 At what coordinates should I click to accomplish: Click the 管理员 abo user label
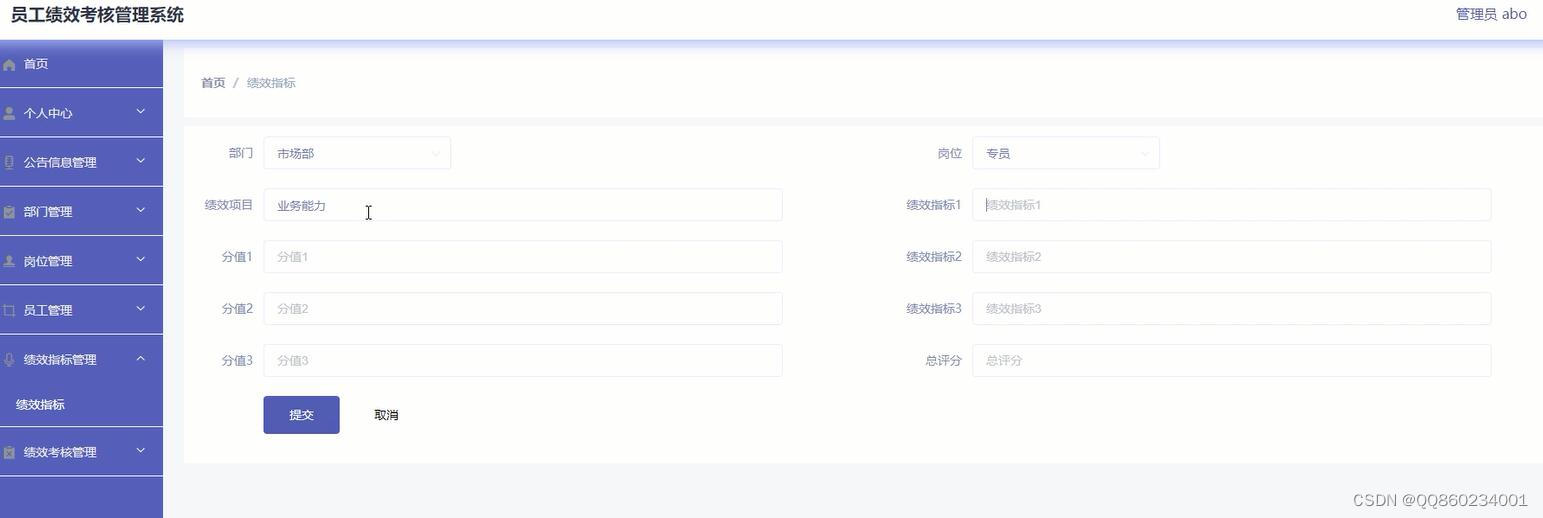pos(1491,14)
